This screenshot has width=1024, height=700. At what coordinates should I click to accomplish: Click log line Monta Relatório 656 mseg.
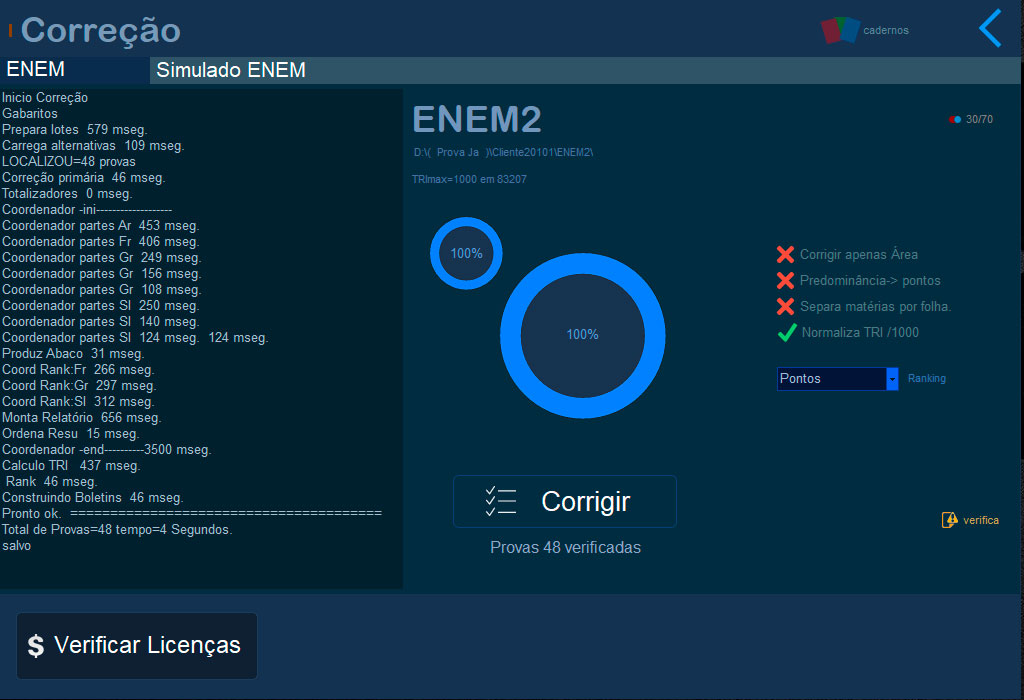pos(82,417)
